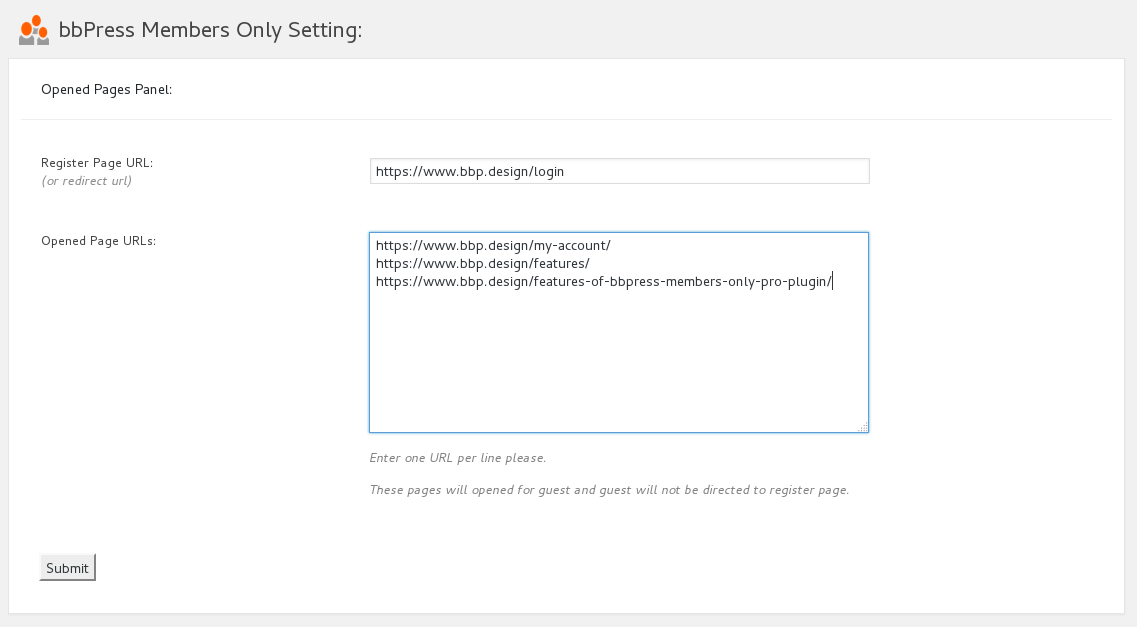Click the Register Page URL label
This screenshot has height=627, width=1137.
tap(99, 162)
